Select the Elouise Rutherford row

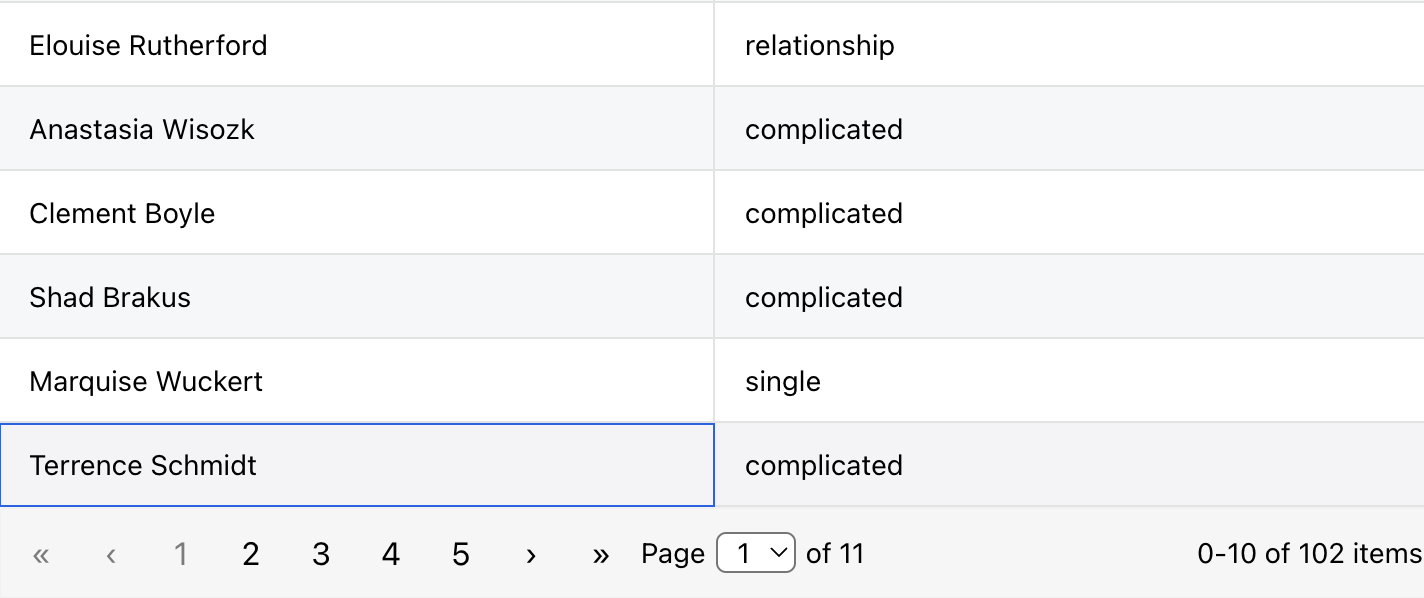coord(357,44)
